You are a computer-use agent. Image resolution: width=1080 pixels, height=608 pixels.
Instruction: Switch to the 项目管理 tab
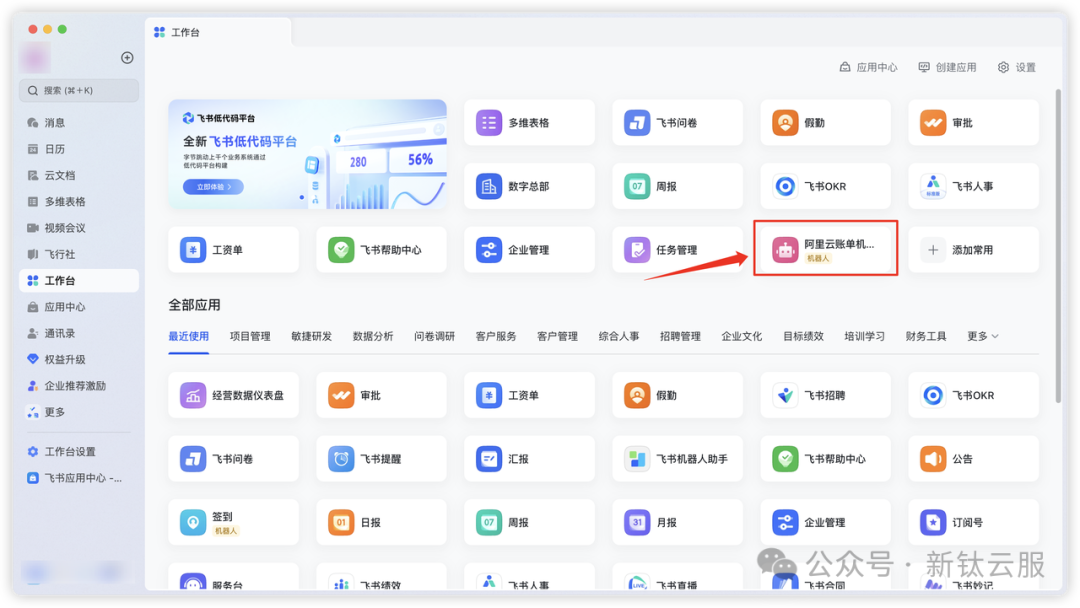[x=250, y=336]
